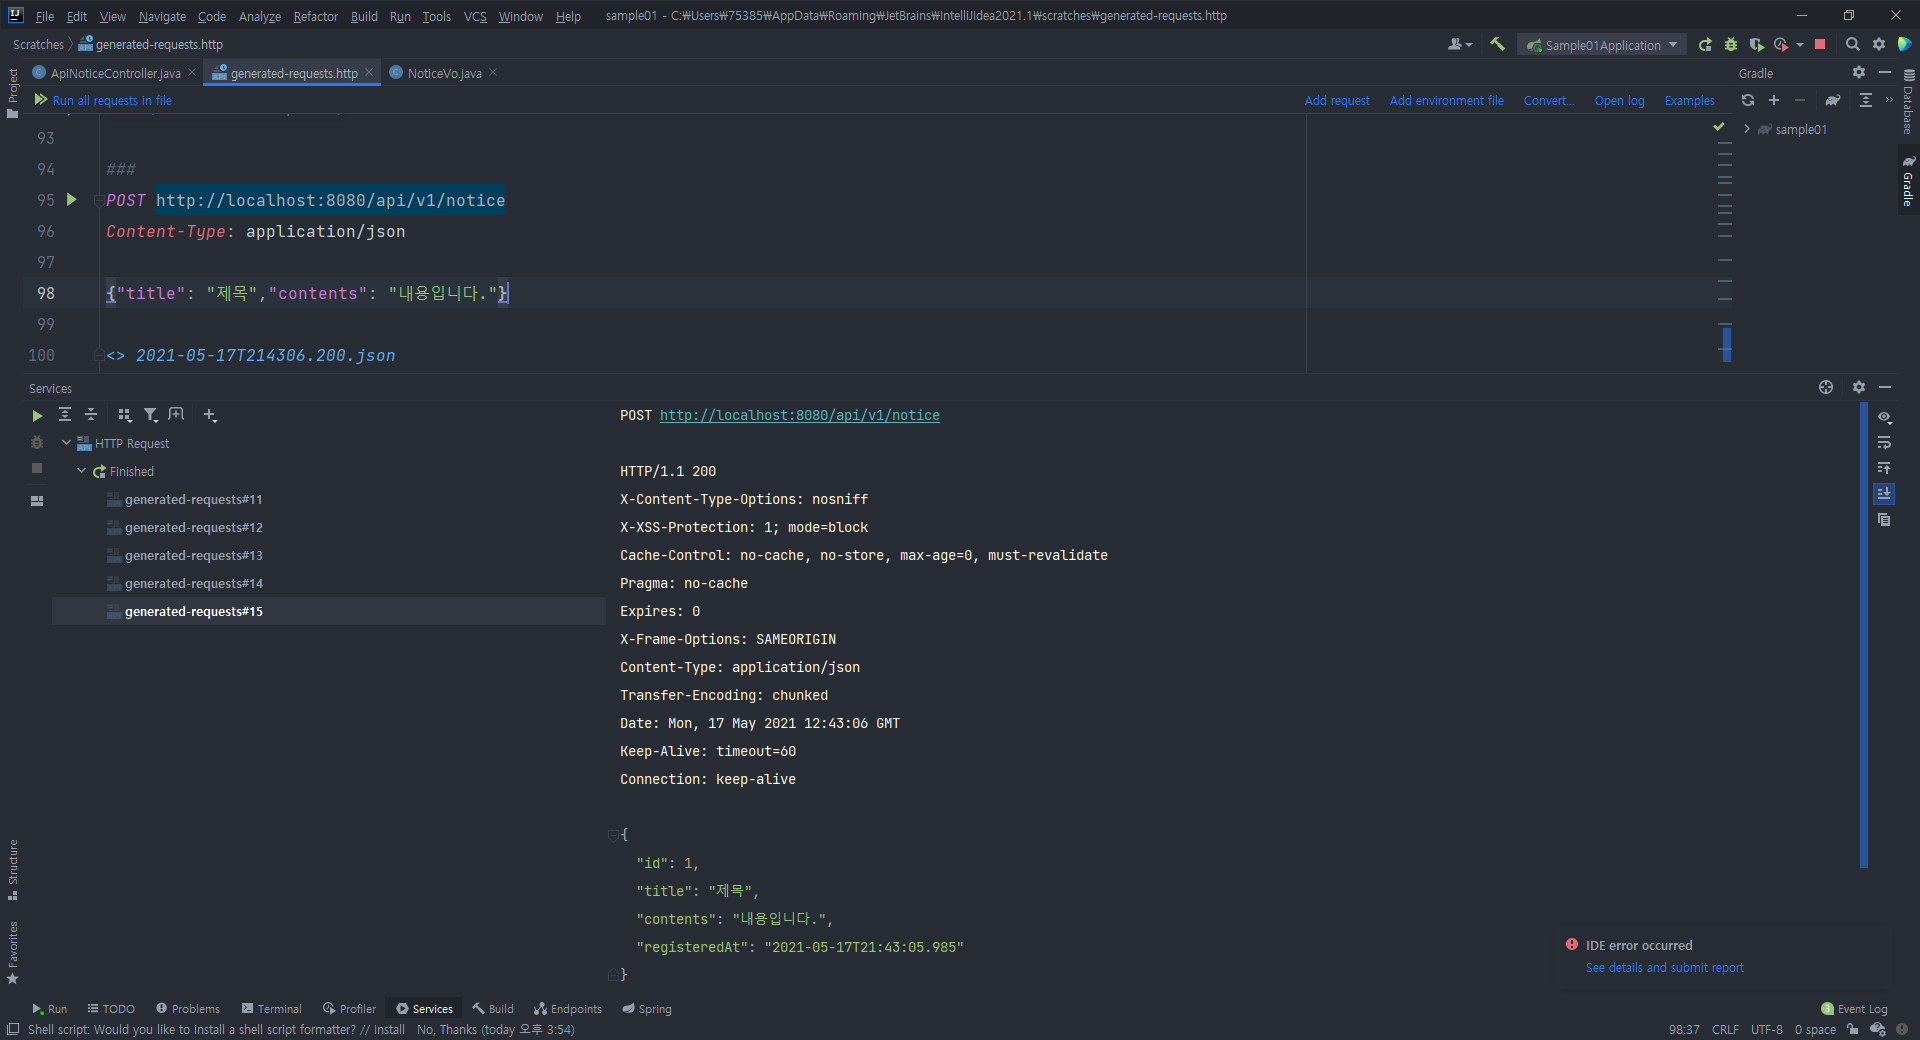1920x1040 pixels.
Task: Switch to NoticeVo.java tab
Action: pos(444,73)
